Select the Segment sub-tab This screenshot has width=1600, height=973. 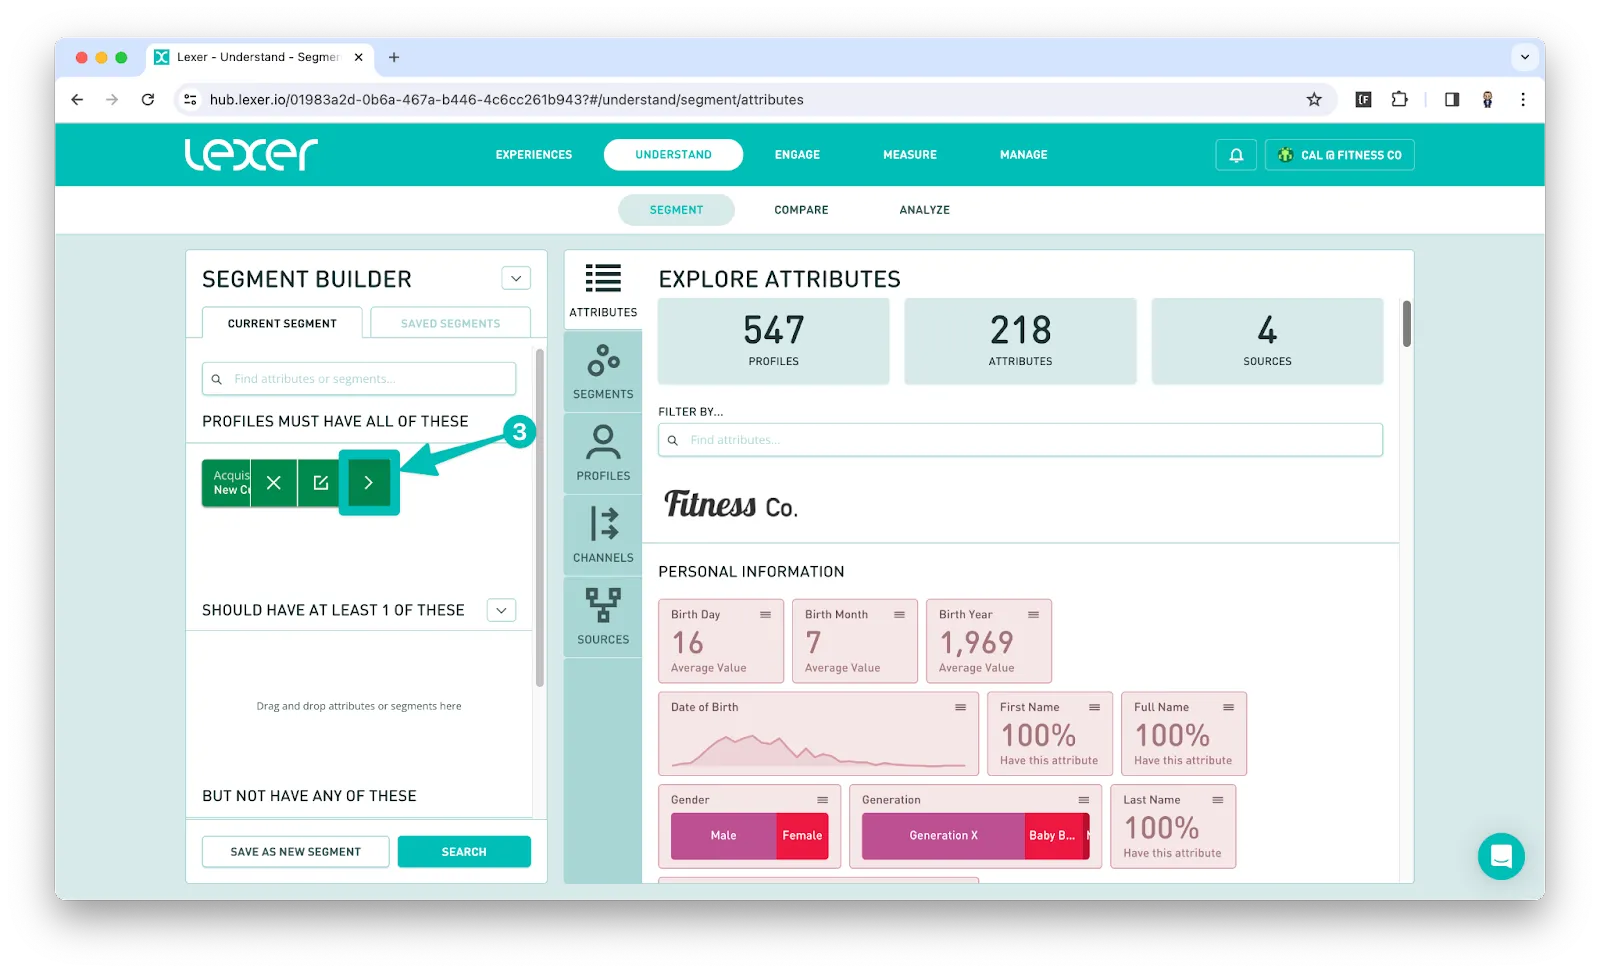[x=676, y=210]
